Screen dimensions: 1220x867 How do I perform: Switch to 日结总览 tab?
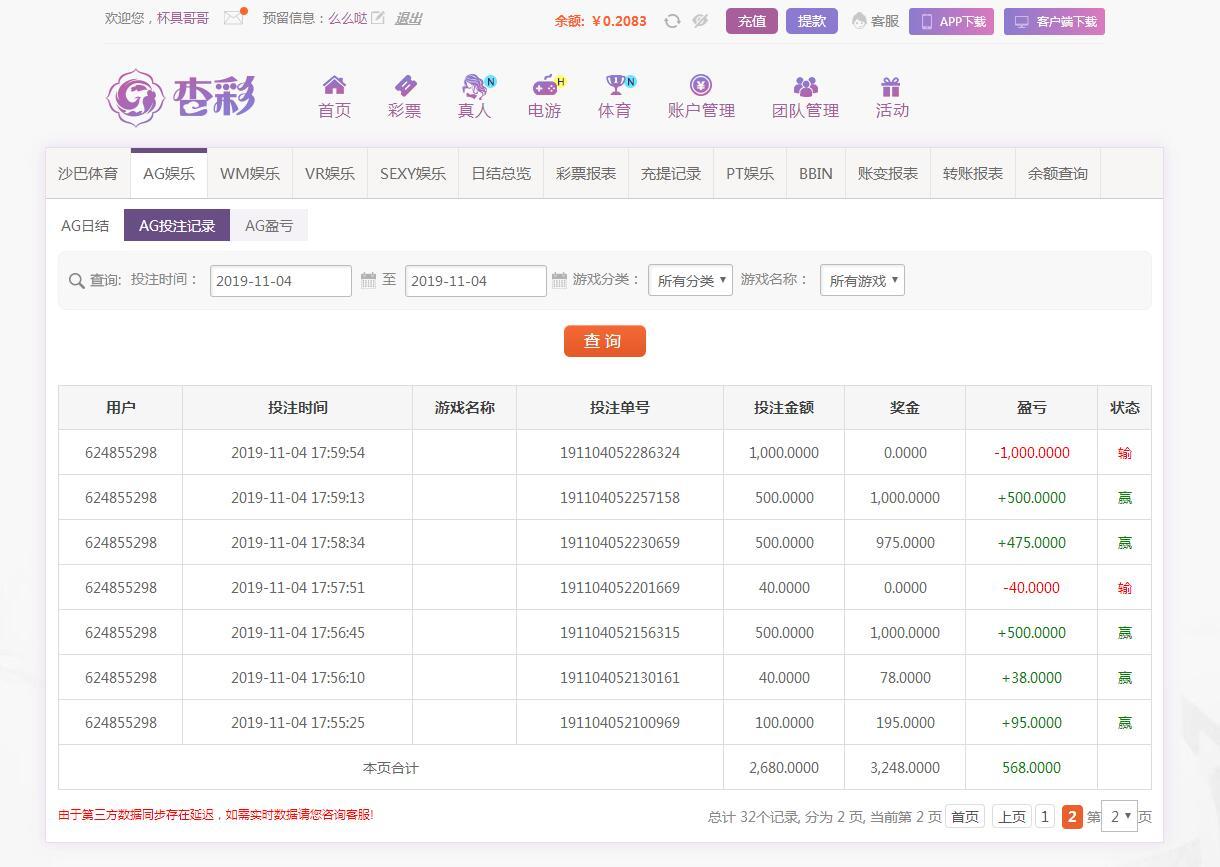coord(501,173)
